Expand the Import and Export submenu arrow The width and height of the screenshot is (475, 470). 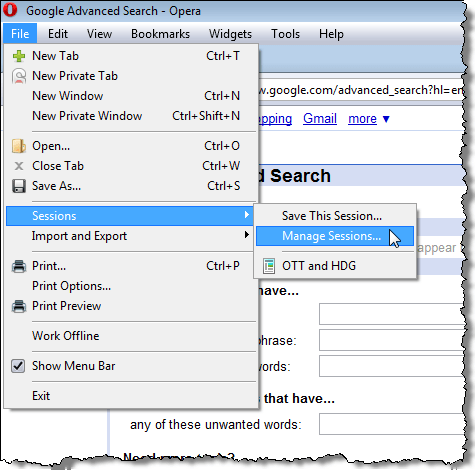point(247,235)
